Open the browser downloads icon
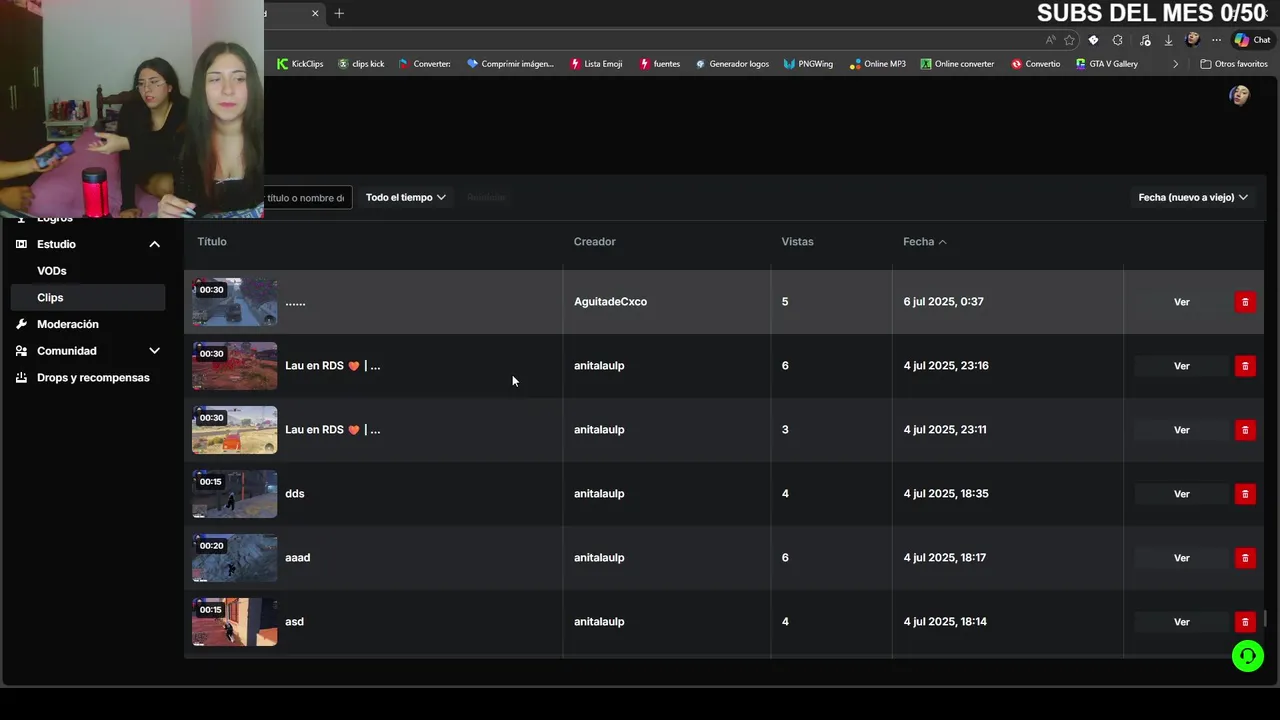 1168,40
